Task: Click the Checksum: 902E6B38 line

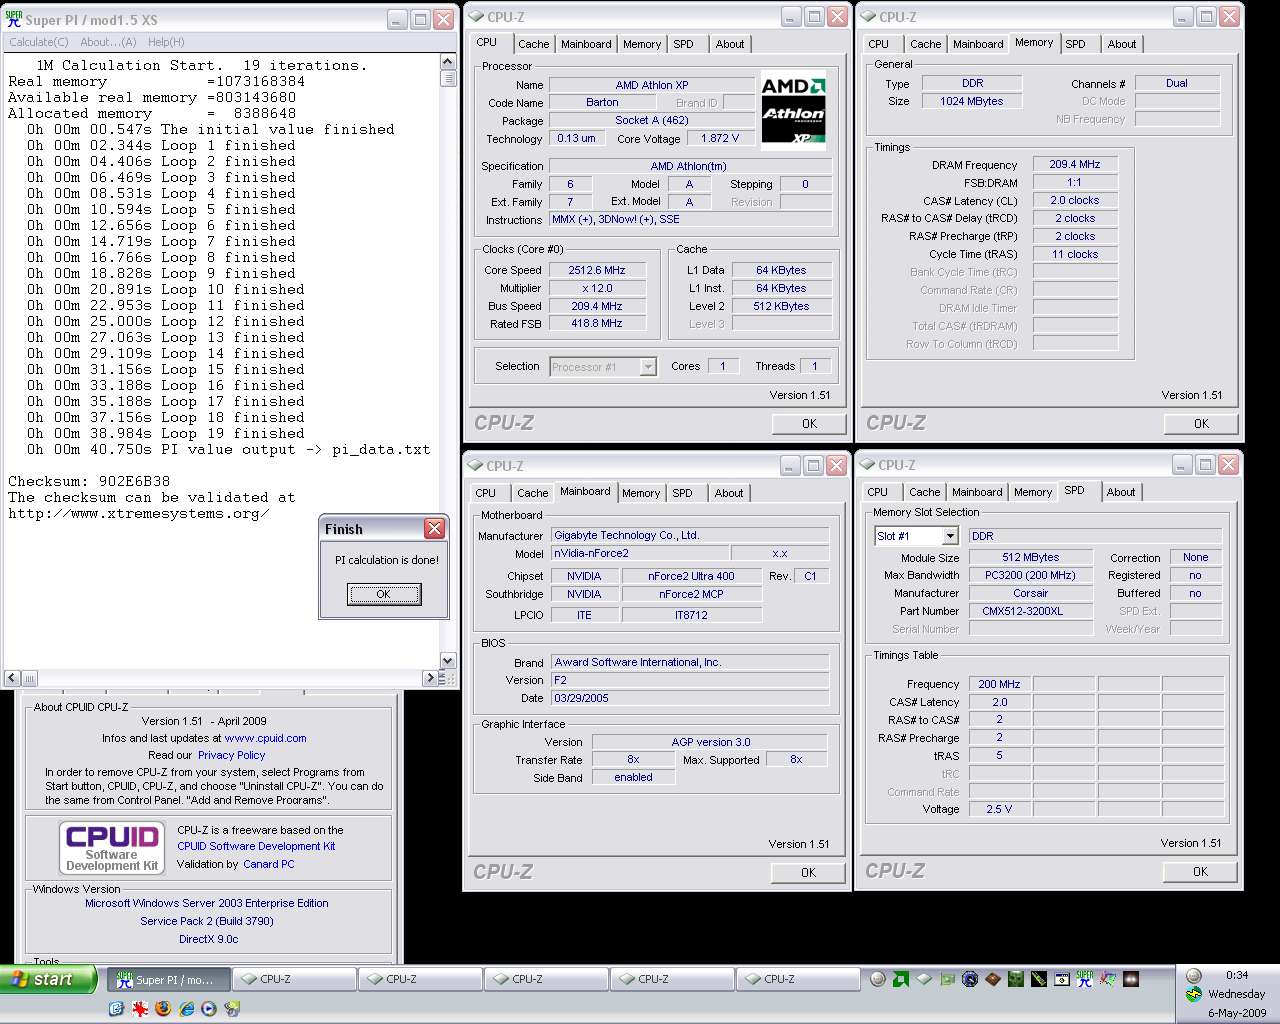Action: click(89, 481)
